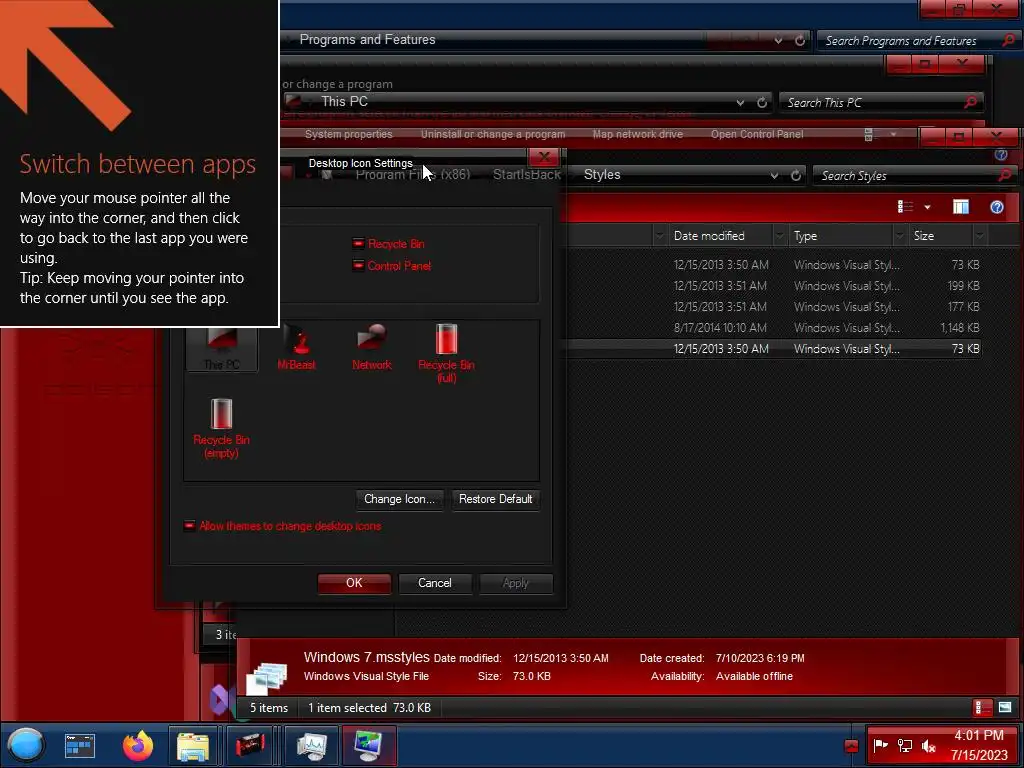Open view options dropdown arrow in Styles toolbar
The width and height of the screenshot is (1024, 768).
(x=927, y=207)
